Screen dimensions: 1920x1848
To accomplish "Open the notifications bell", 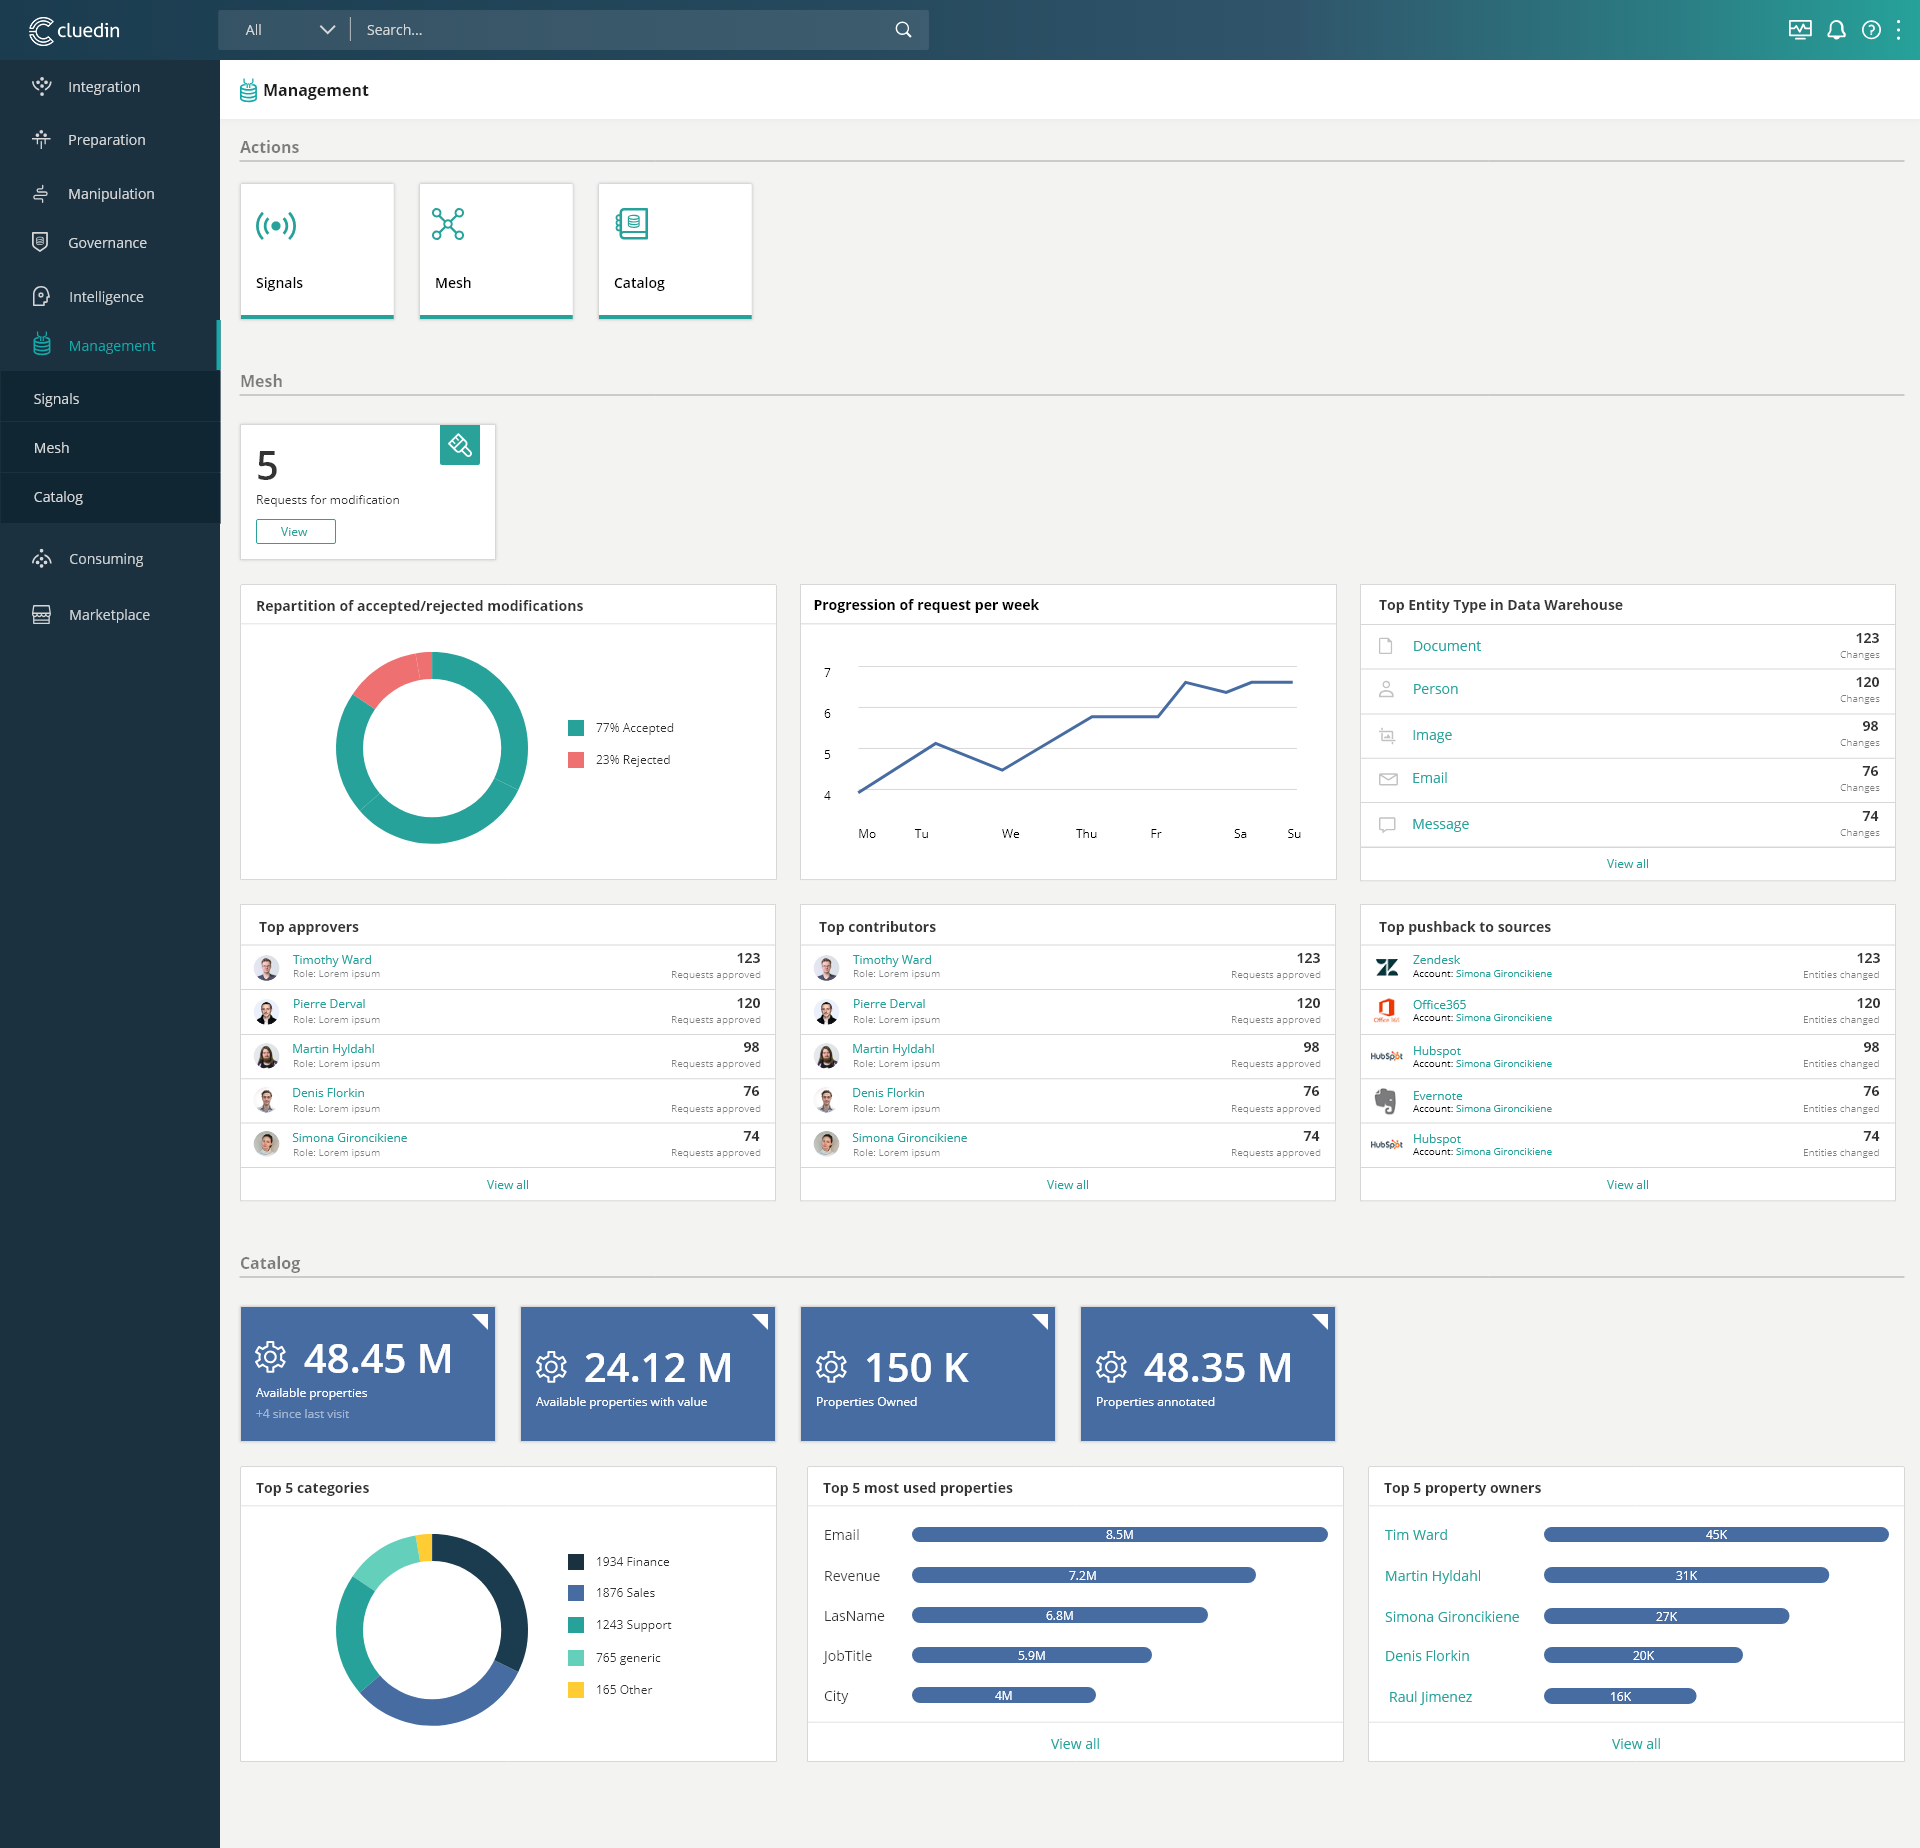I will click(x=1836, y=30).
